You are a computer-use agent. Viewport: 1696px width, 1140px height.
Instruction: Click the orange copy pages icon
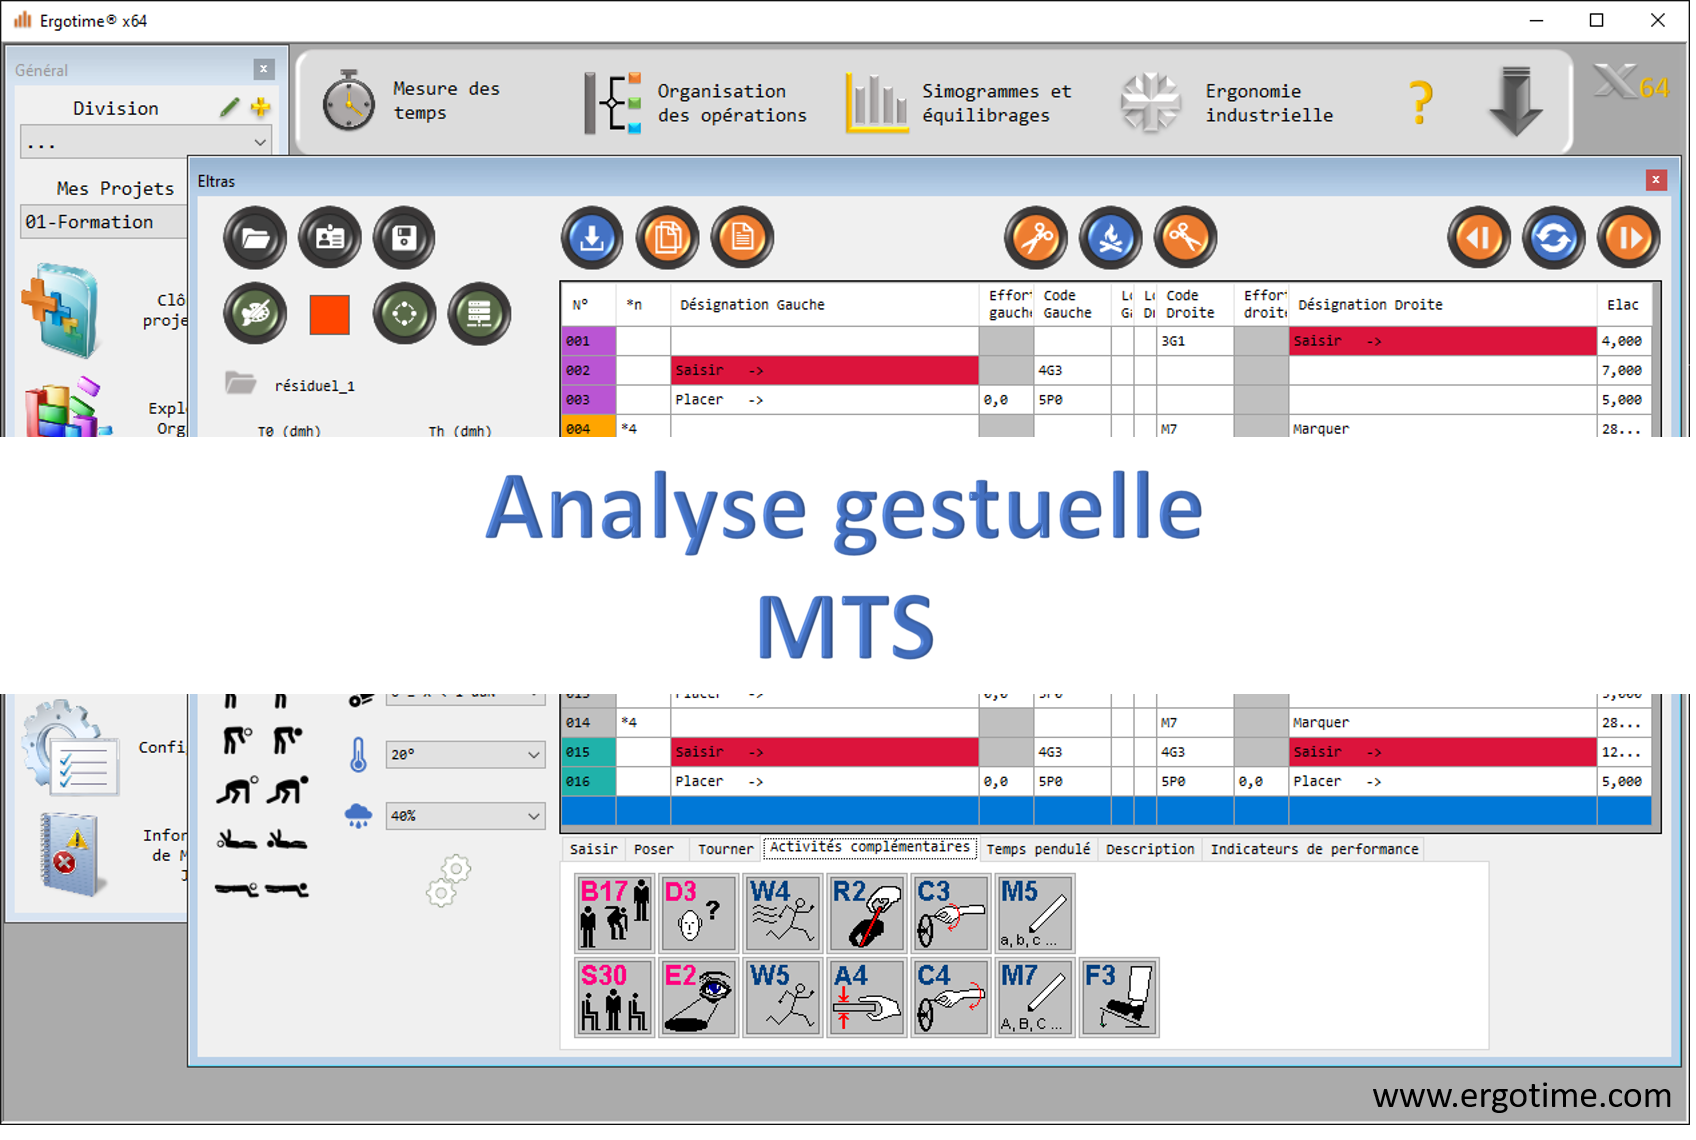(667, 239)
